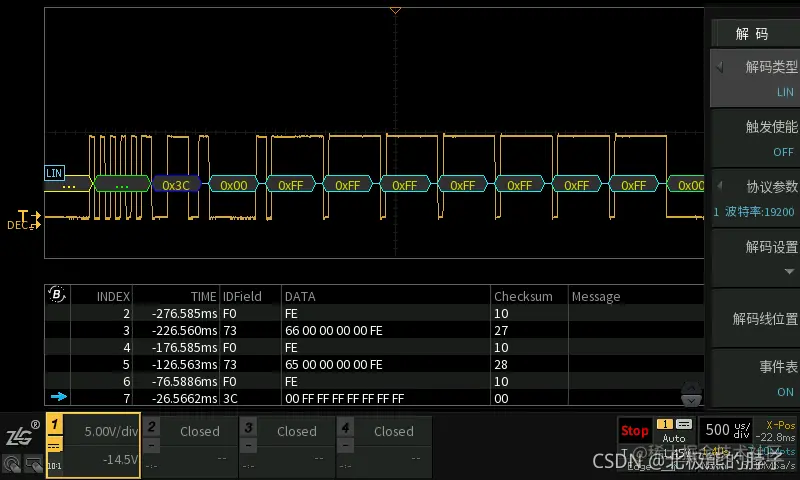Open the 500 us/div timebase setting

click(x=727, y=431)
